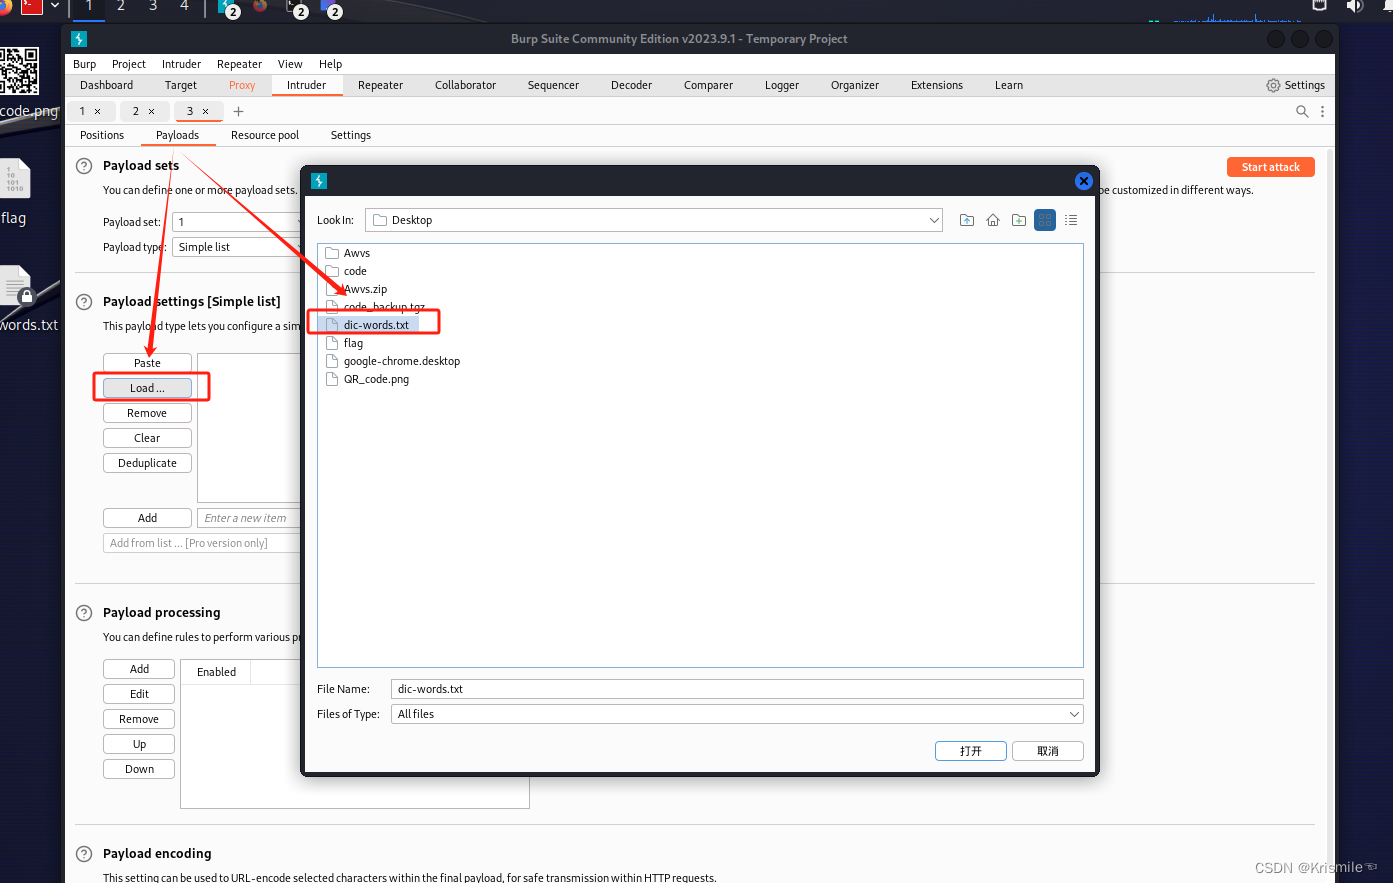Click Start attack button
The height and width of the screenshot is (883, 1393).
click(x=1270, y=167)
